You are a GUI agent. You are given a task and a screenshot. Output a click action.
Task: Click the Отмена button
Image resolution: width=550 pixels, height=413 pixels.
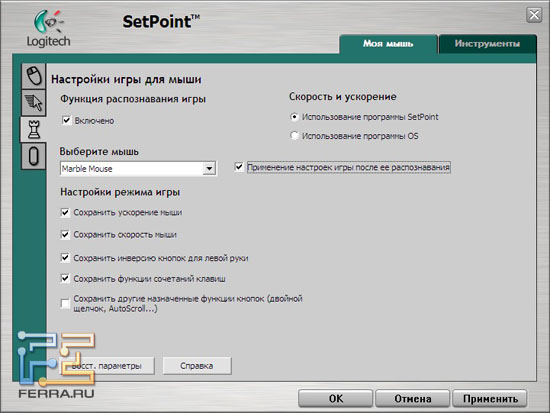[412, 399]
